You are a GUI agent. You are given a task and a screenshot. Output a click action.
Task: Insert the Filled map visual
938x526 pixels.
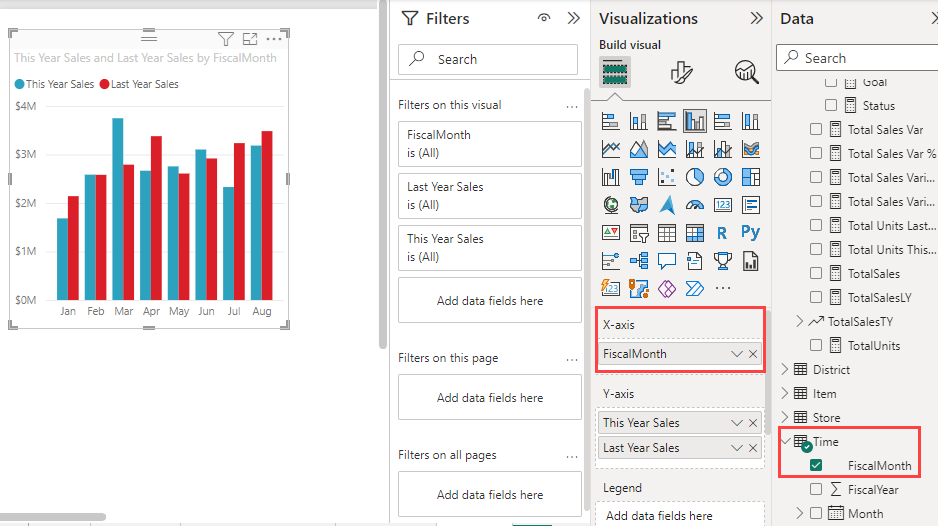(x=638, y=205)
